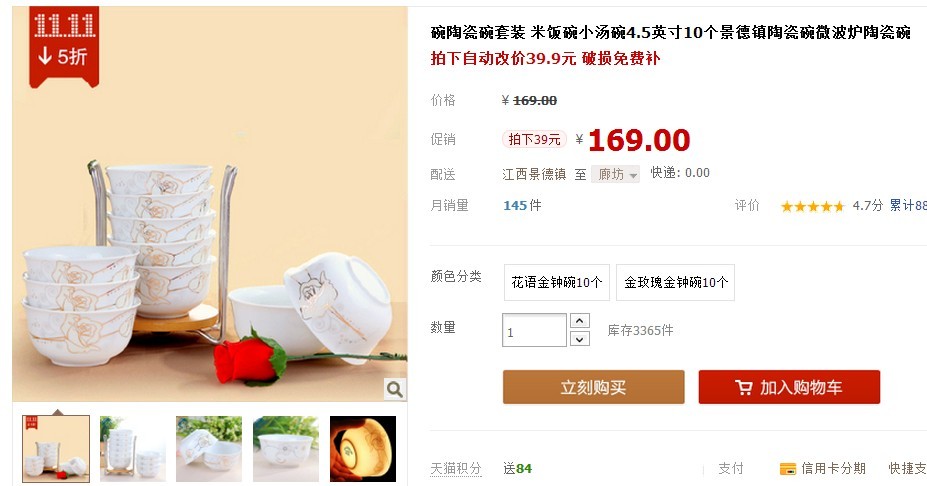Click the 拍下39元 promotion tag
927x486 pixels.
(534, 139)
